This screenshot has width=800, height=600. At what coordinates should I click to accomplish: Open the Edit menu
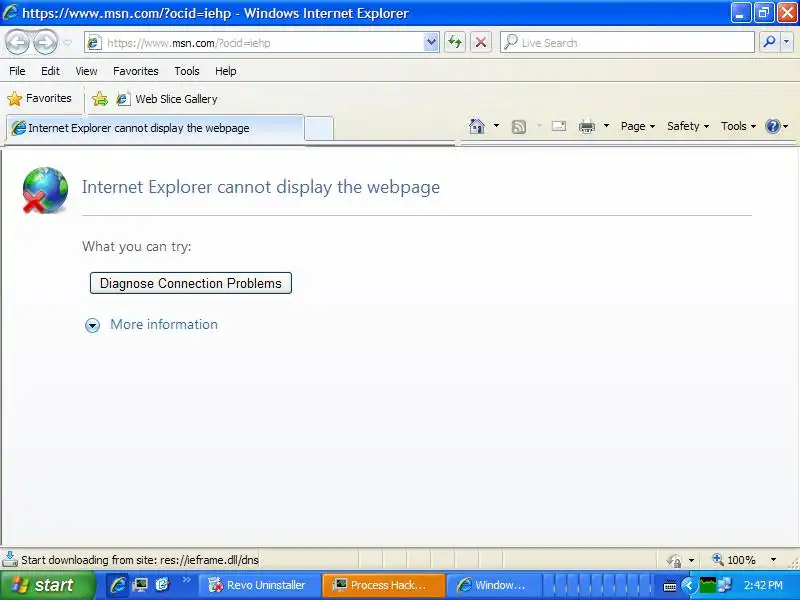pos(50,71)
